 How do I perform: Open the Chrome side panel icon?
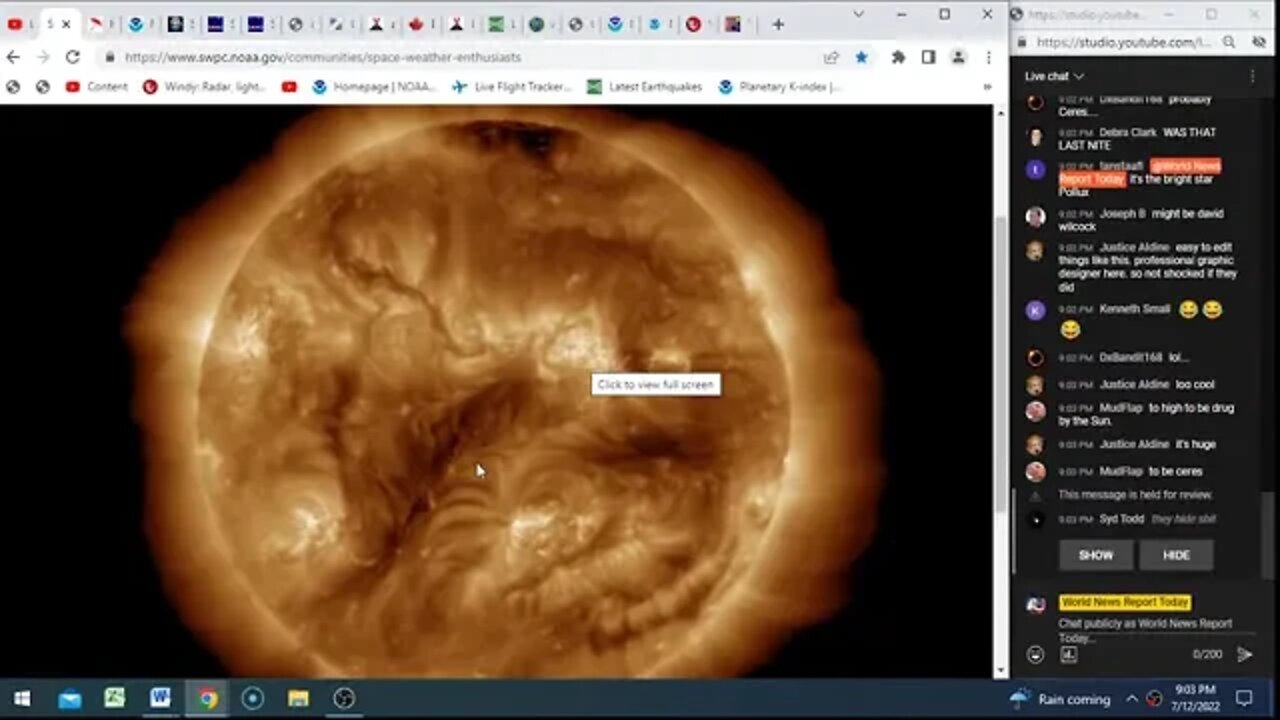click(x=928, y=58)
